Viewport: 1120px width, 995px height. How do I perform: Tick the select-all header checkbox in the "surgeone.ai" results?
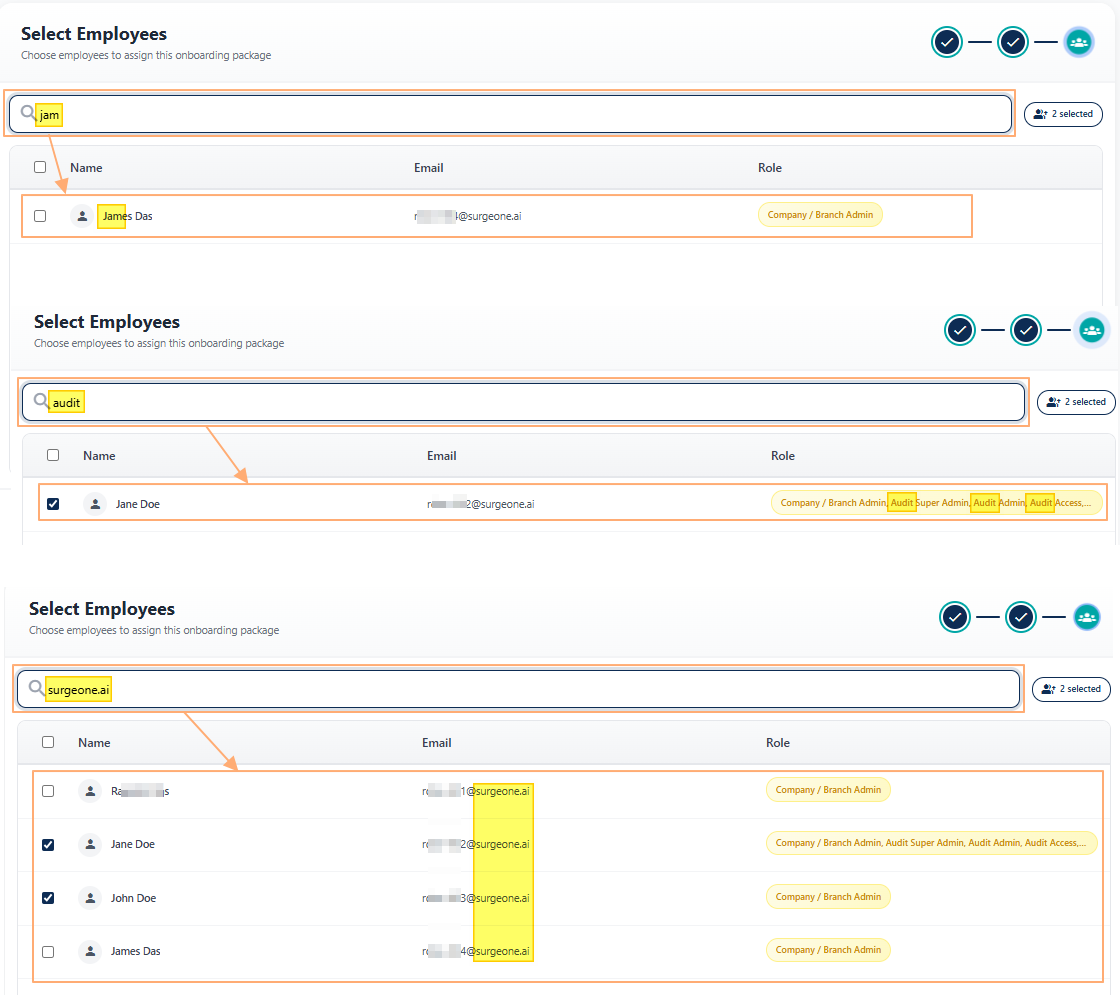coord(48,742)
